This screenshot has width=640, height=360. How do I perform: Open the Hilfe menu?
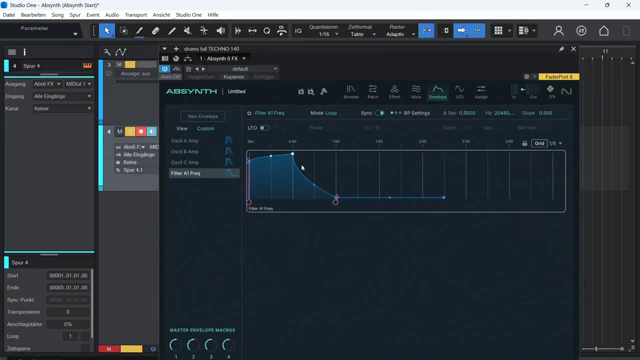pos(213,15)
